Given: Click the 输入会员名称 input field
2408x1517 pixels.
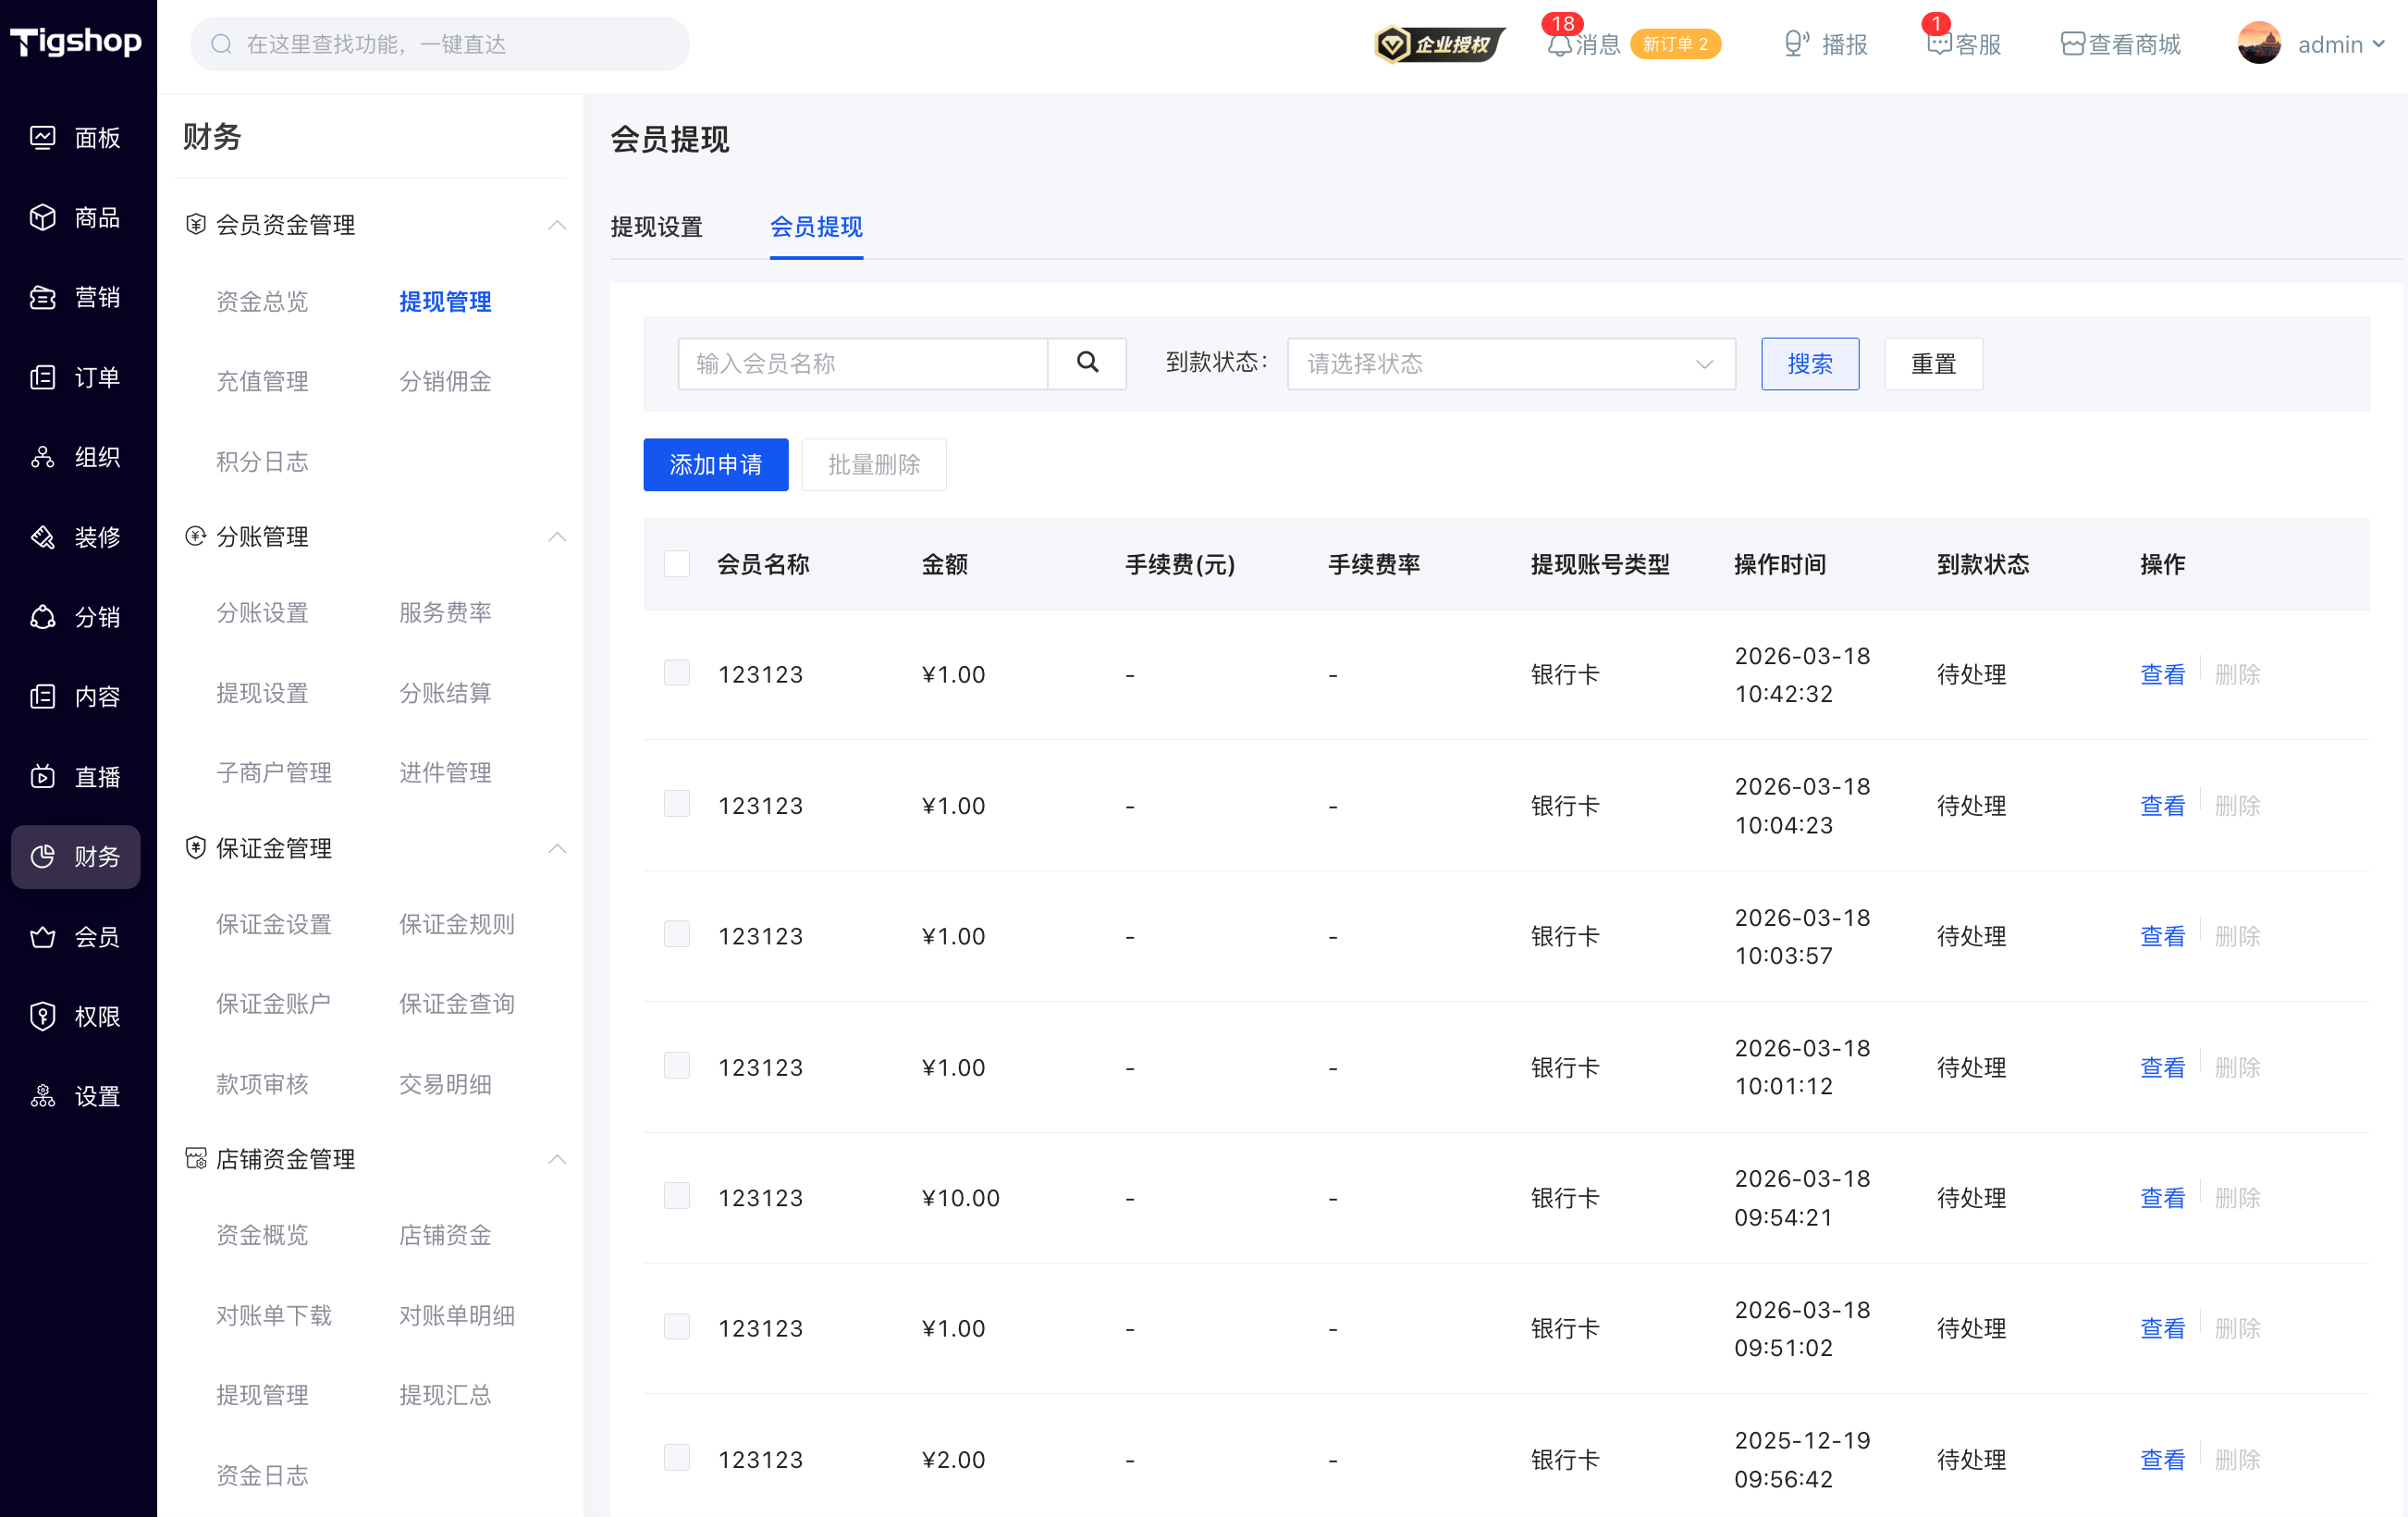Looking at the screenshot, I should click(x=862, y=363).
